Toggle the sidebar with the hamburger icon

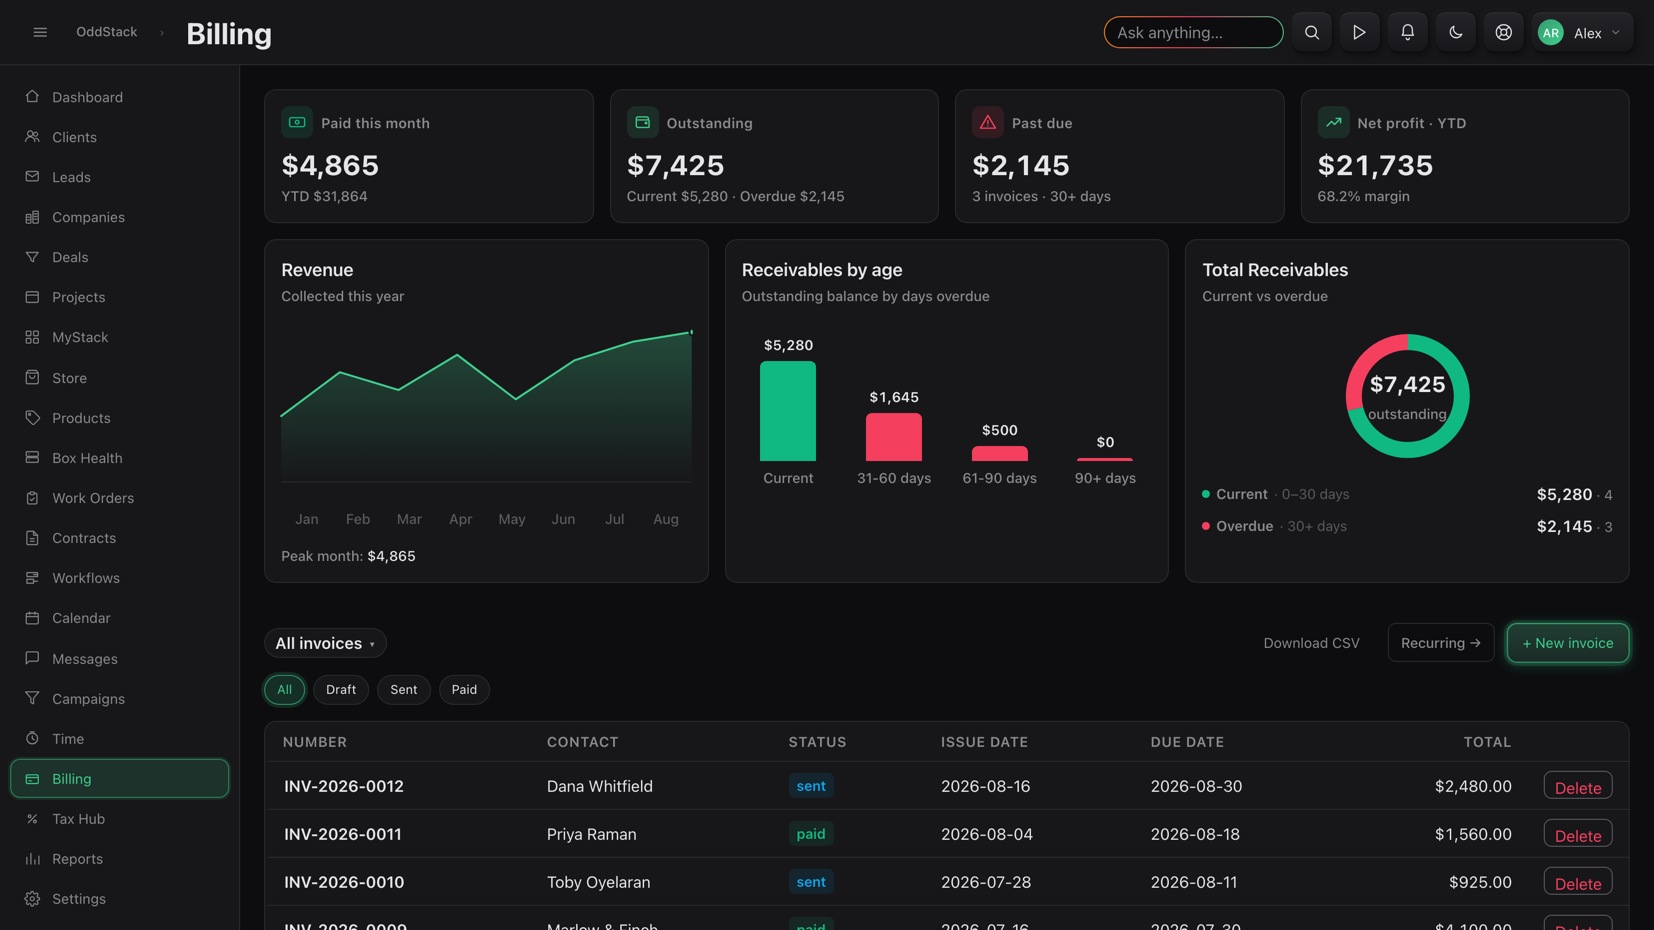[40, 32]
